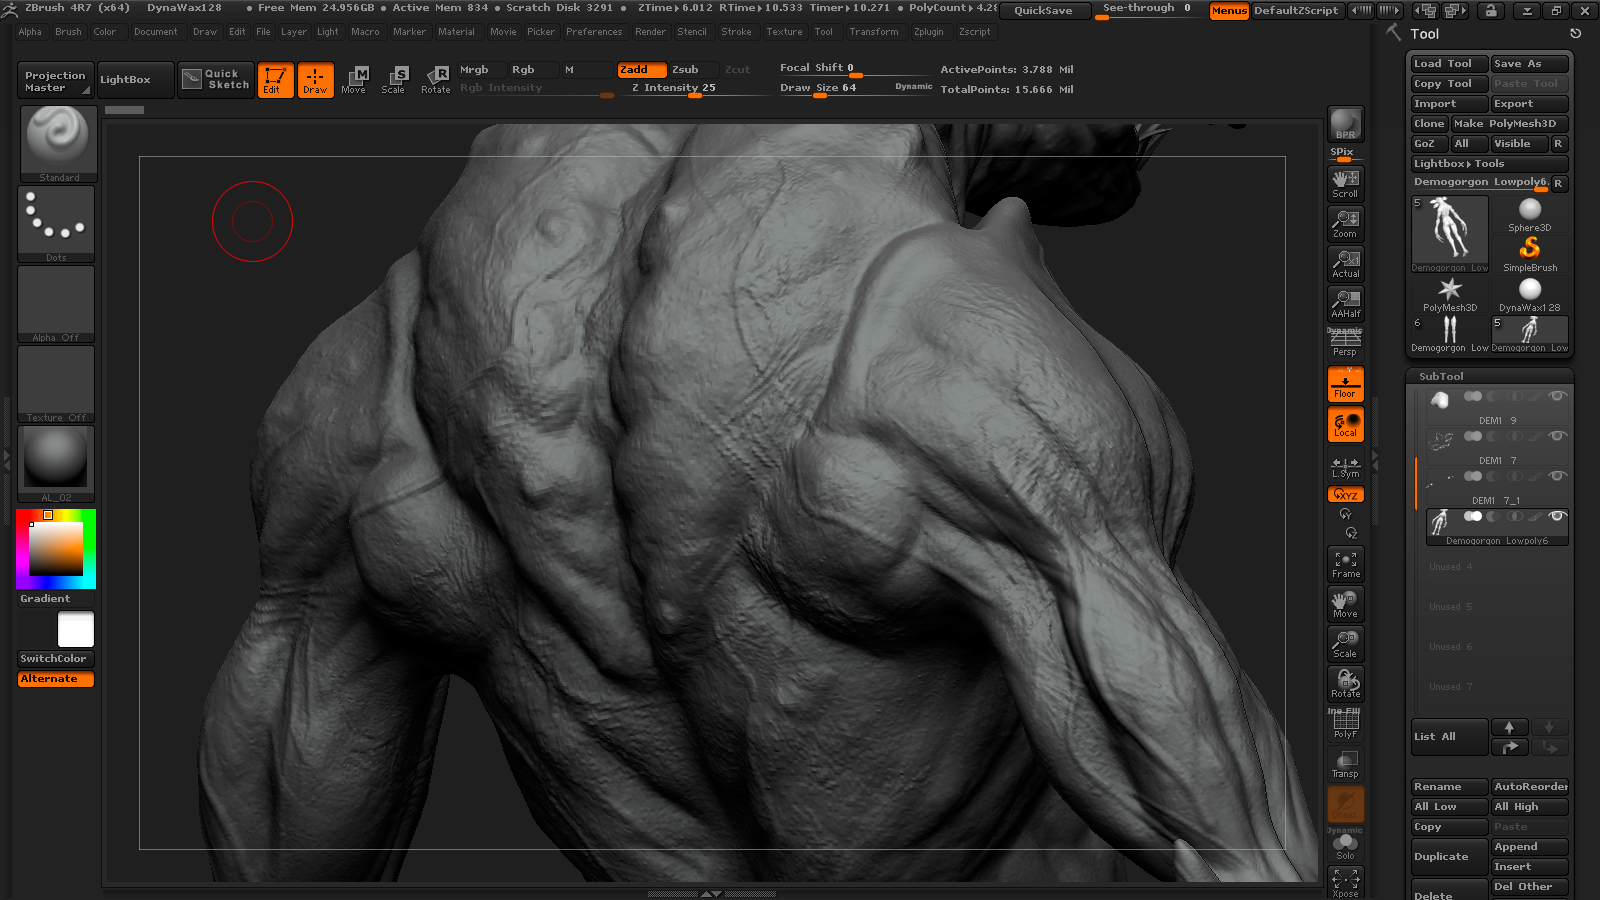
Task: Switch to Move transform mode in top shelf
Action: (x=354, y=80)
